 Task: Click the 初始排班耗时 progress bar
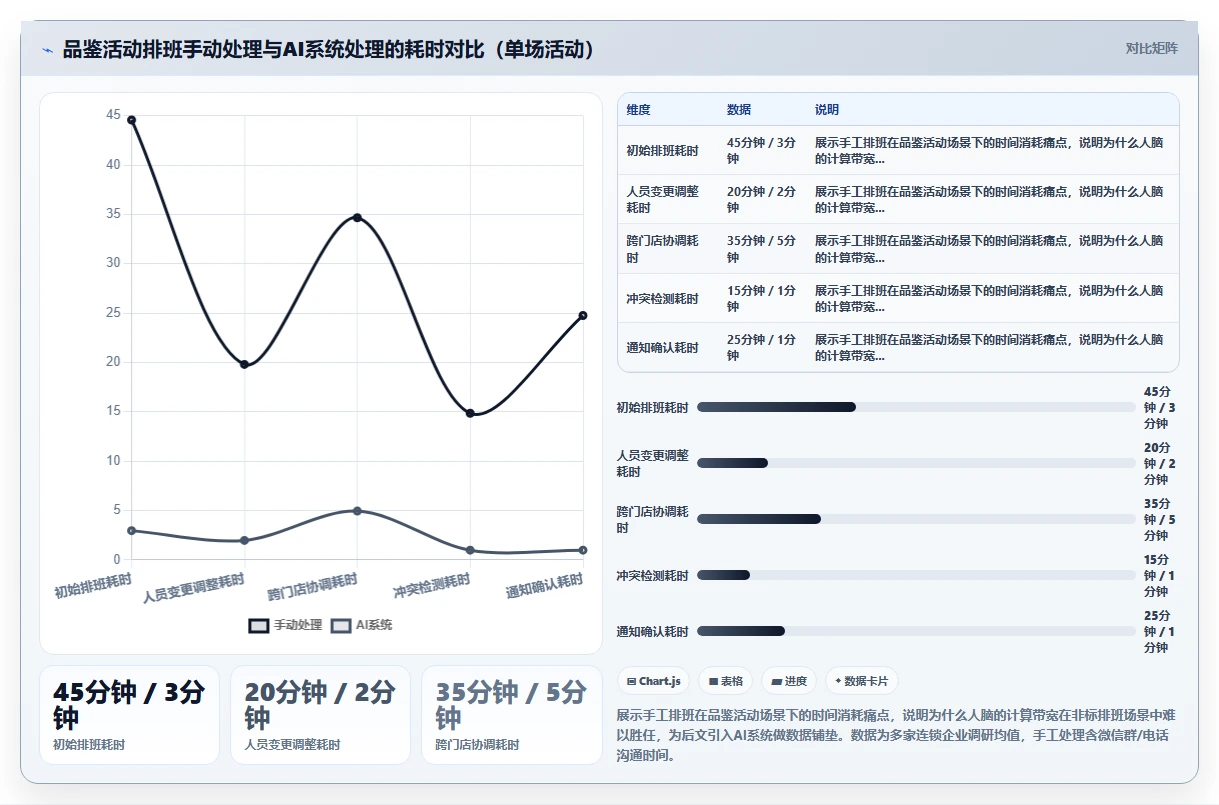(916, 407)
